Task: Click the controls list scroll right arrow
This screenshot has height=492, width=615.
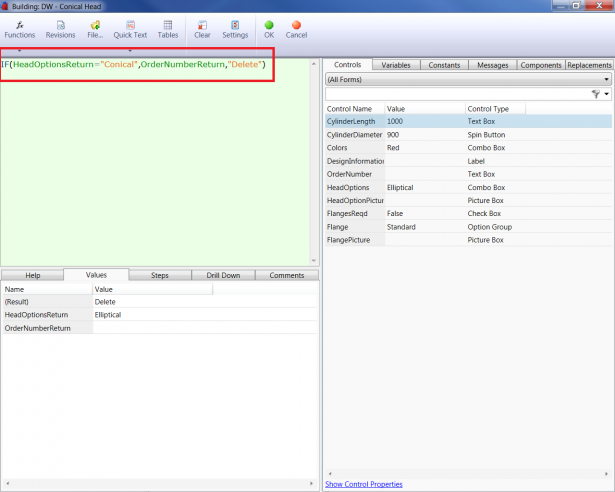Action: pos(606,474)
